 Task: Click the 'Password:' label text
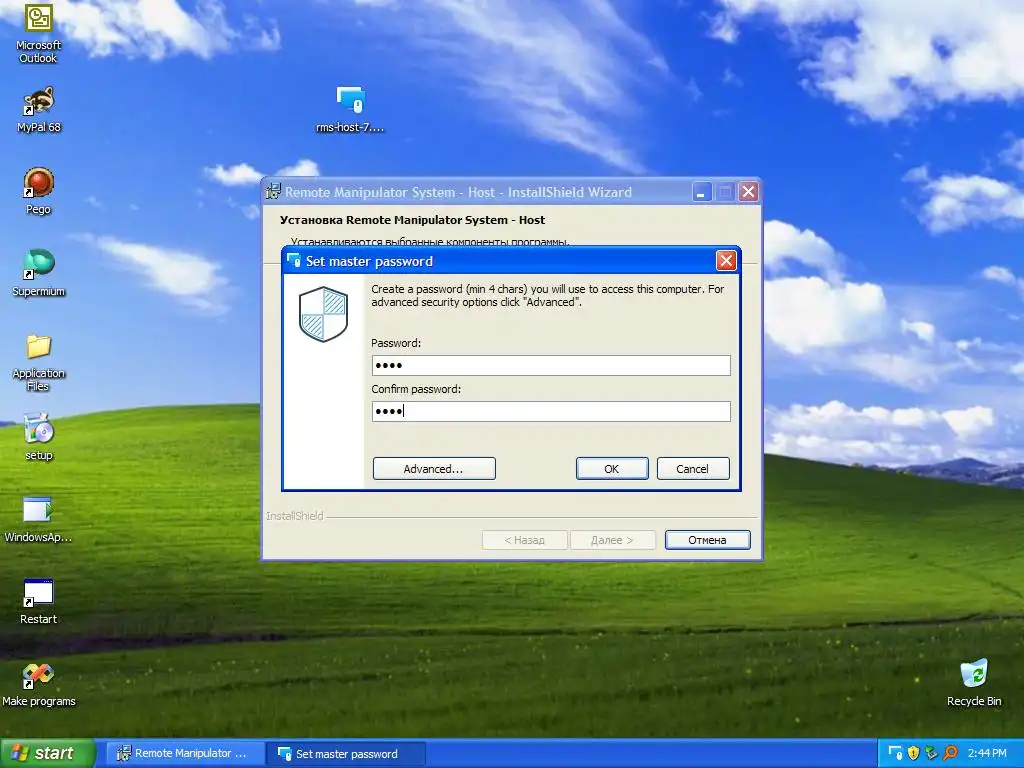(x=396, y=343)
